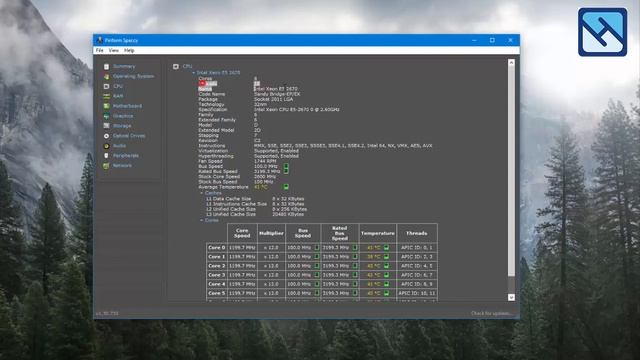
Task: Show Core 4 rated bus speed graph icon
Action: coord(355,284)
